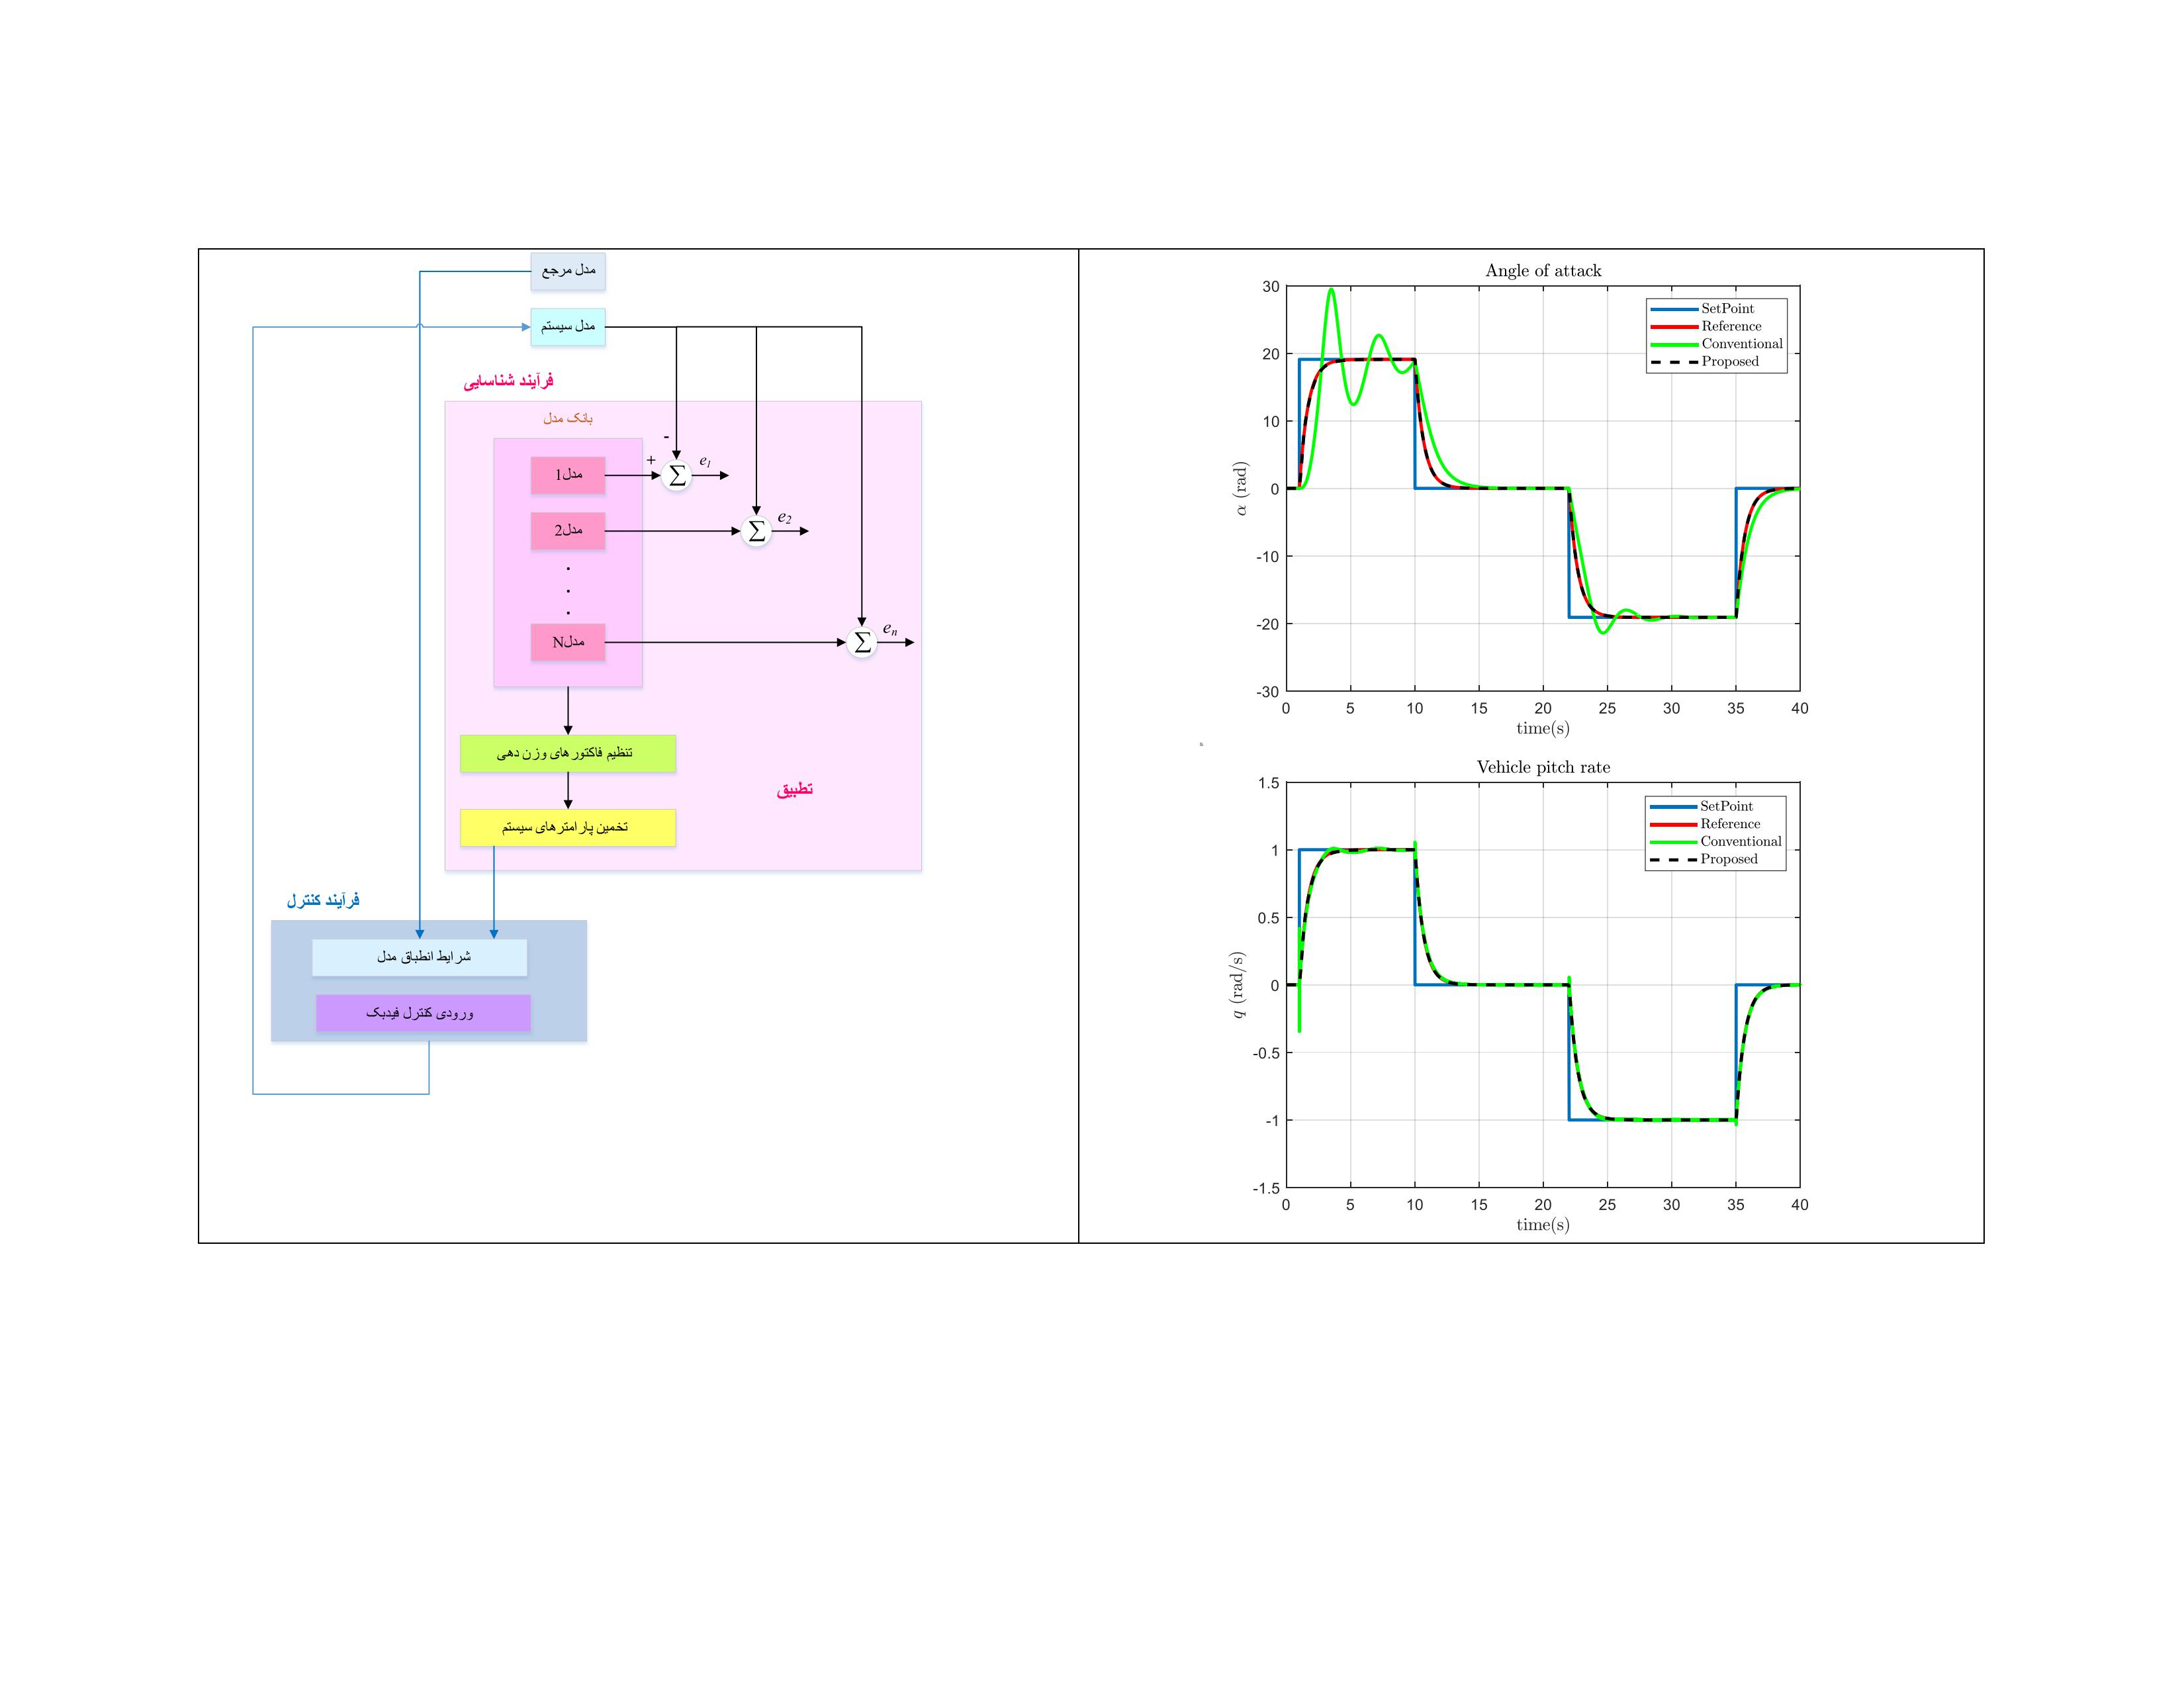Click SetPoint entry in Angle of attack legend
The height and width of the screenshot is (1688, 2184).
(x=1727, y=309)
